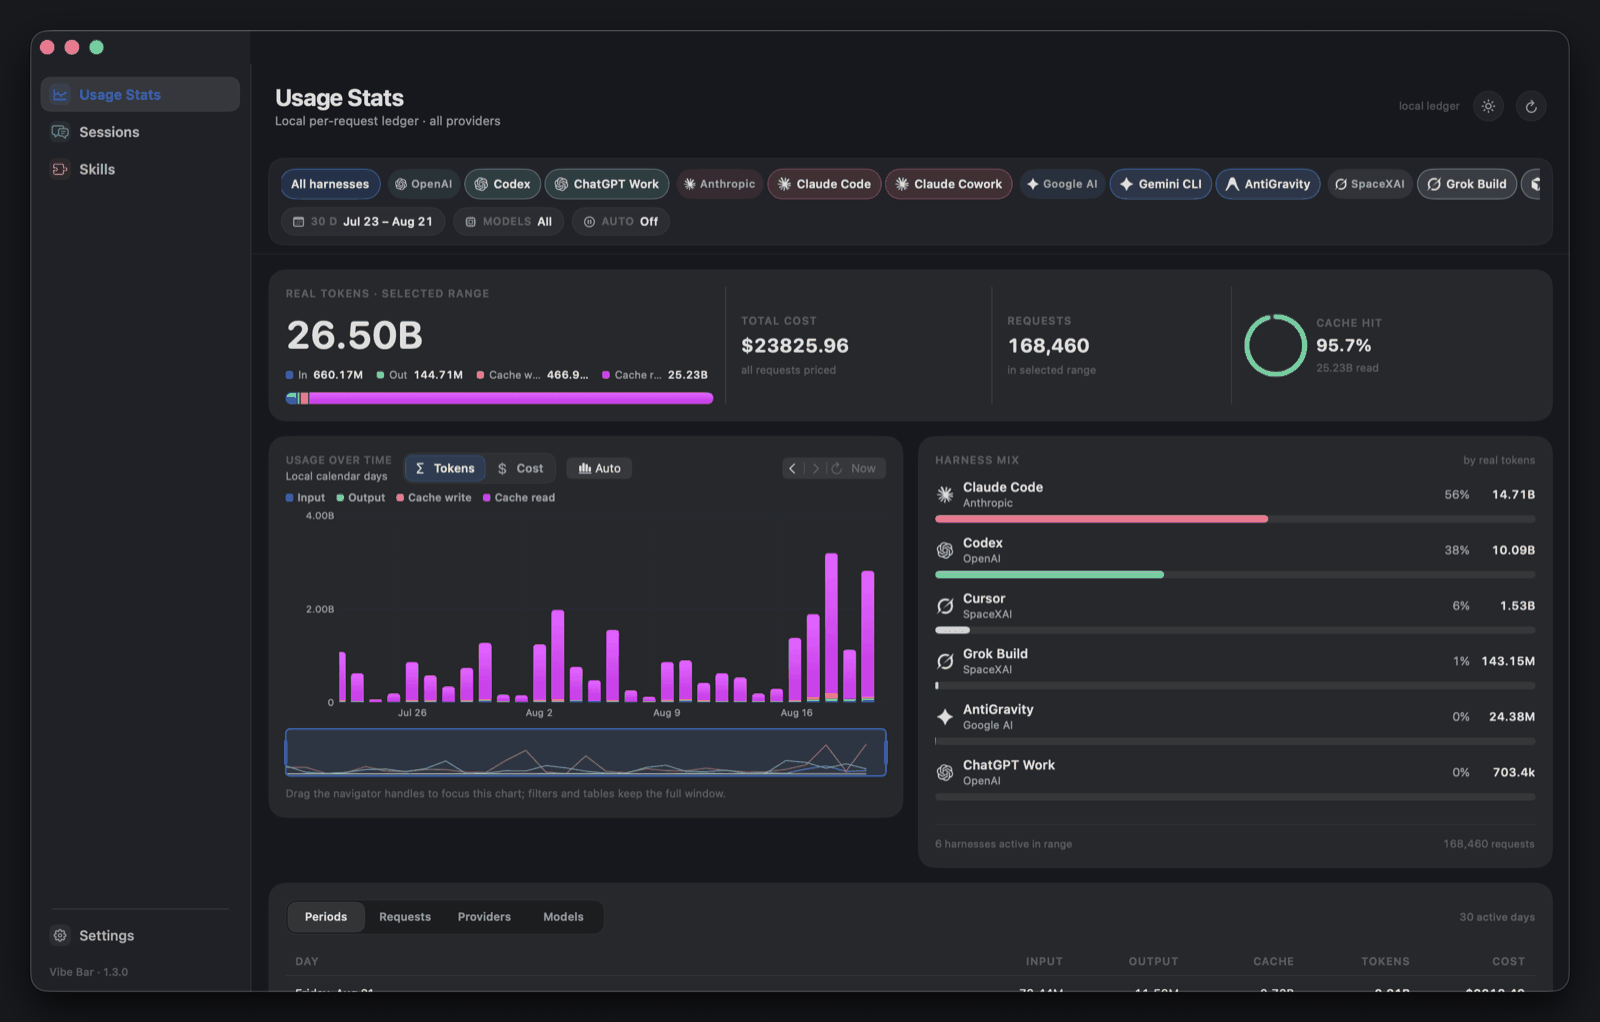Screen dimensions: 1600x1022
Task: Switch to the Providers tab
Action: [x=484, y=917]
